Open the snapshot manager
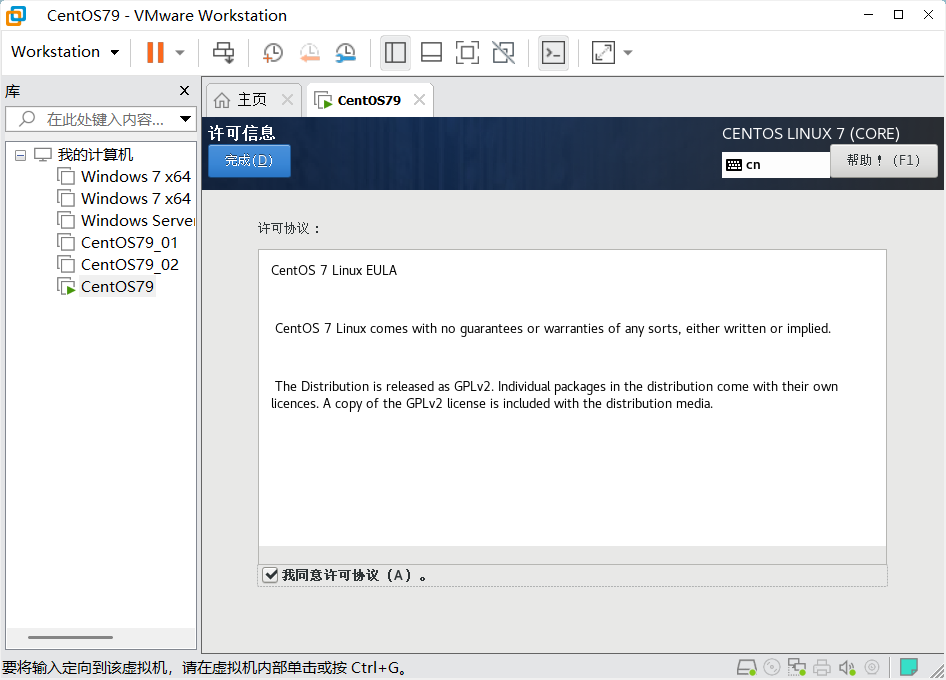The image size is (946, 680). (346, 52)
